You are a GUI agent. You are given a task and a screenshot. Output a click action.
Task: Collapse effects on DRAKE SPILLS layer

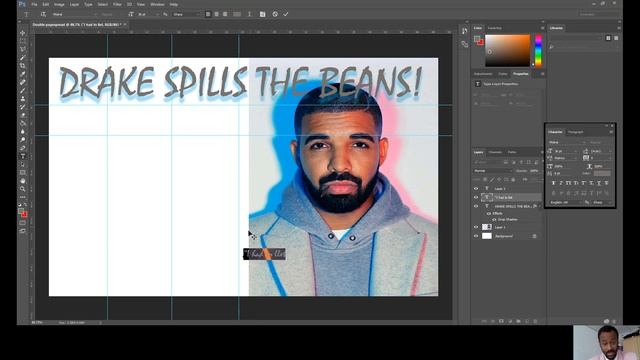click(x=540, y=206)
